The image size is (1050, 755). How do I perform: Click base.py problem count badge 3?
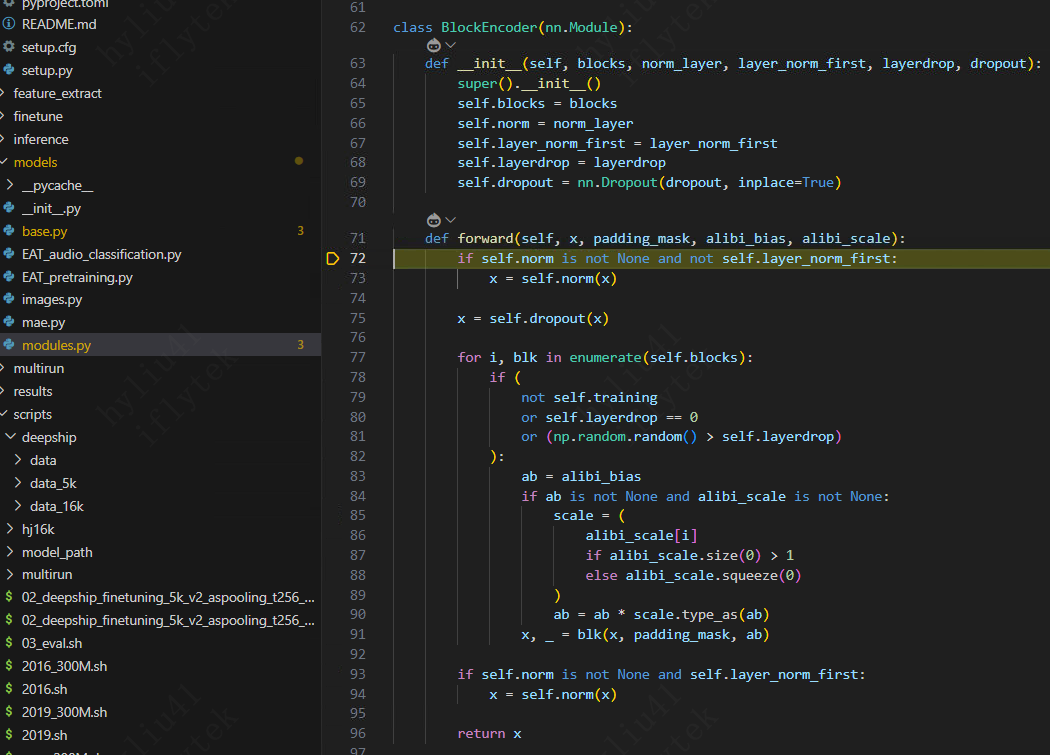pyautogui.click(x=300, y=230)
